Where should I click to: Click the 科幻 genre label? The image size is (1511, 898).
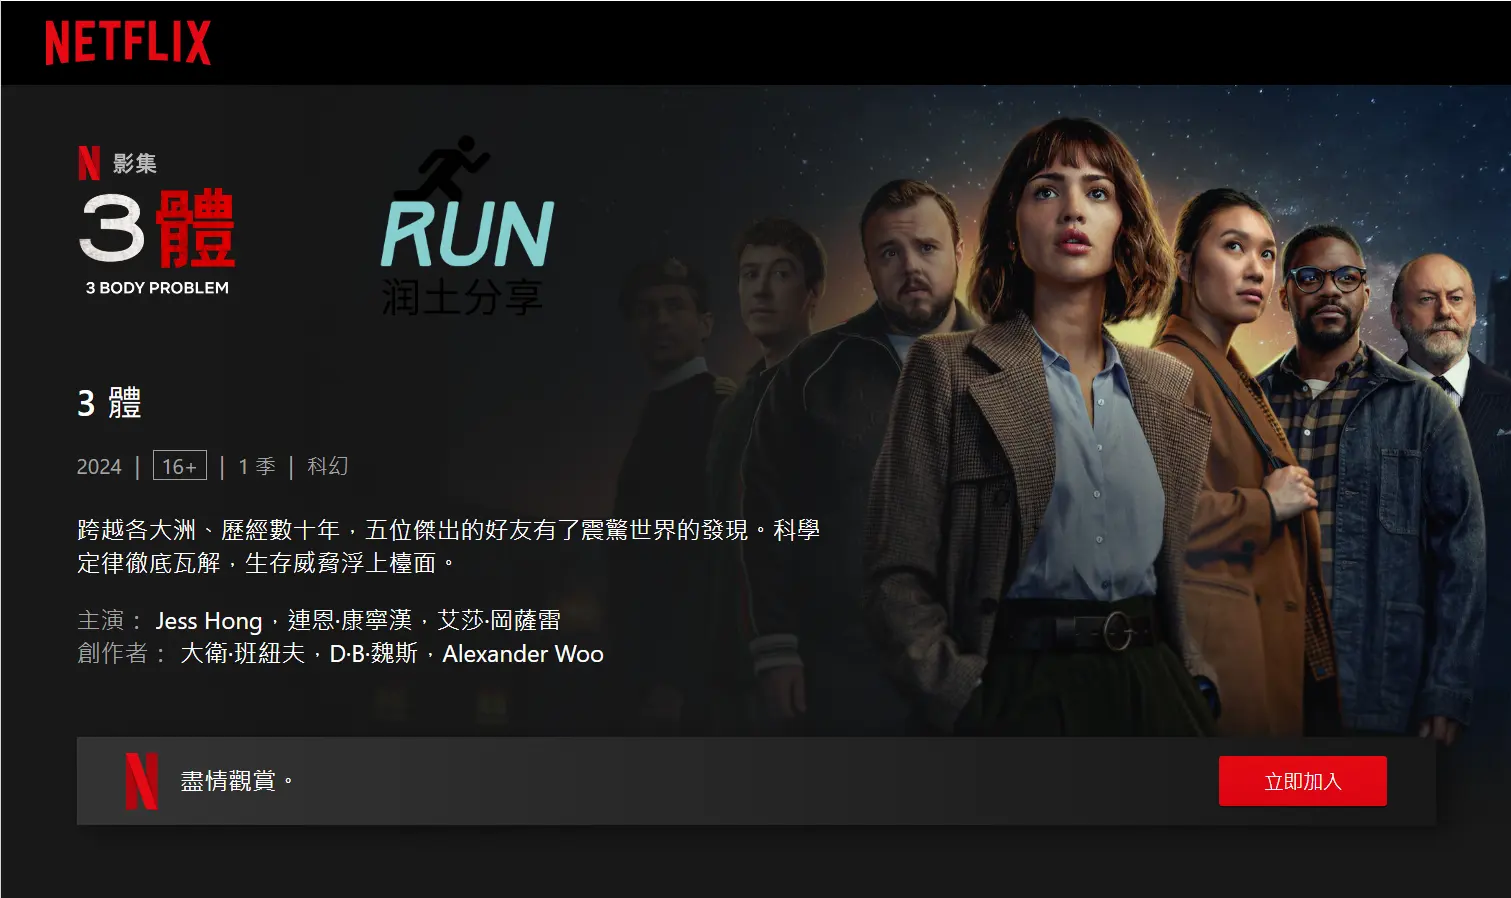pos(327,466)
